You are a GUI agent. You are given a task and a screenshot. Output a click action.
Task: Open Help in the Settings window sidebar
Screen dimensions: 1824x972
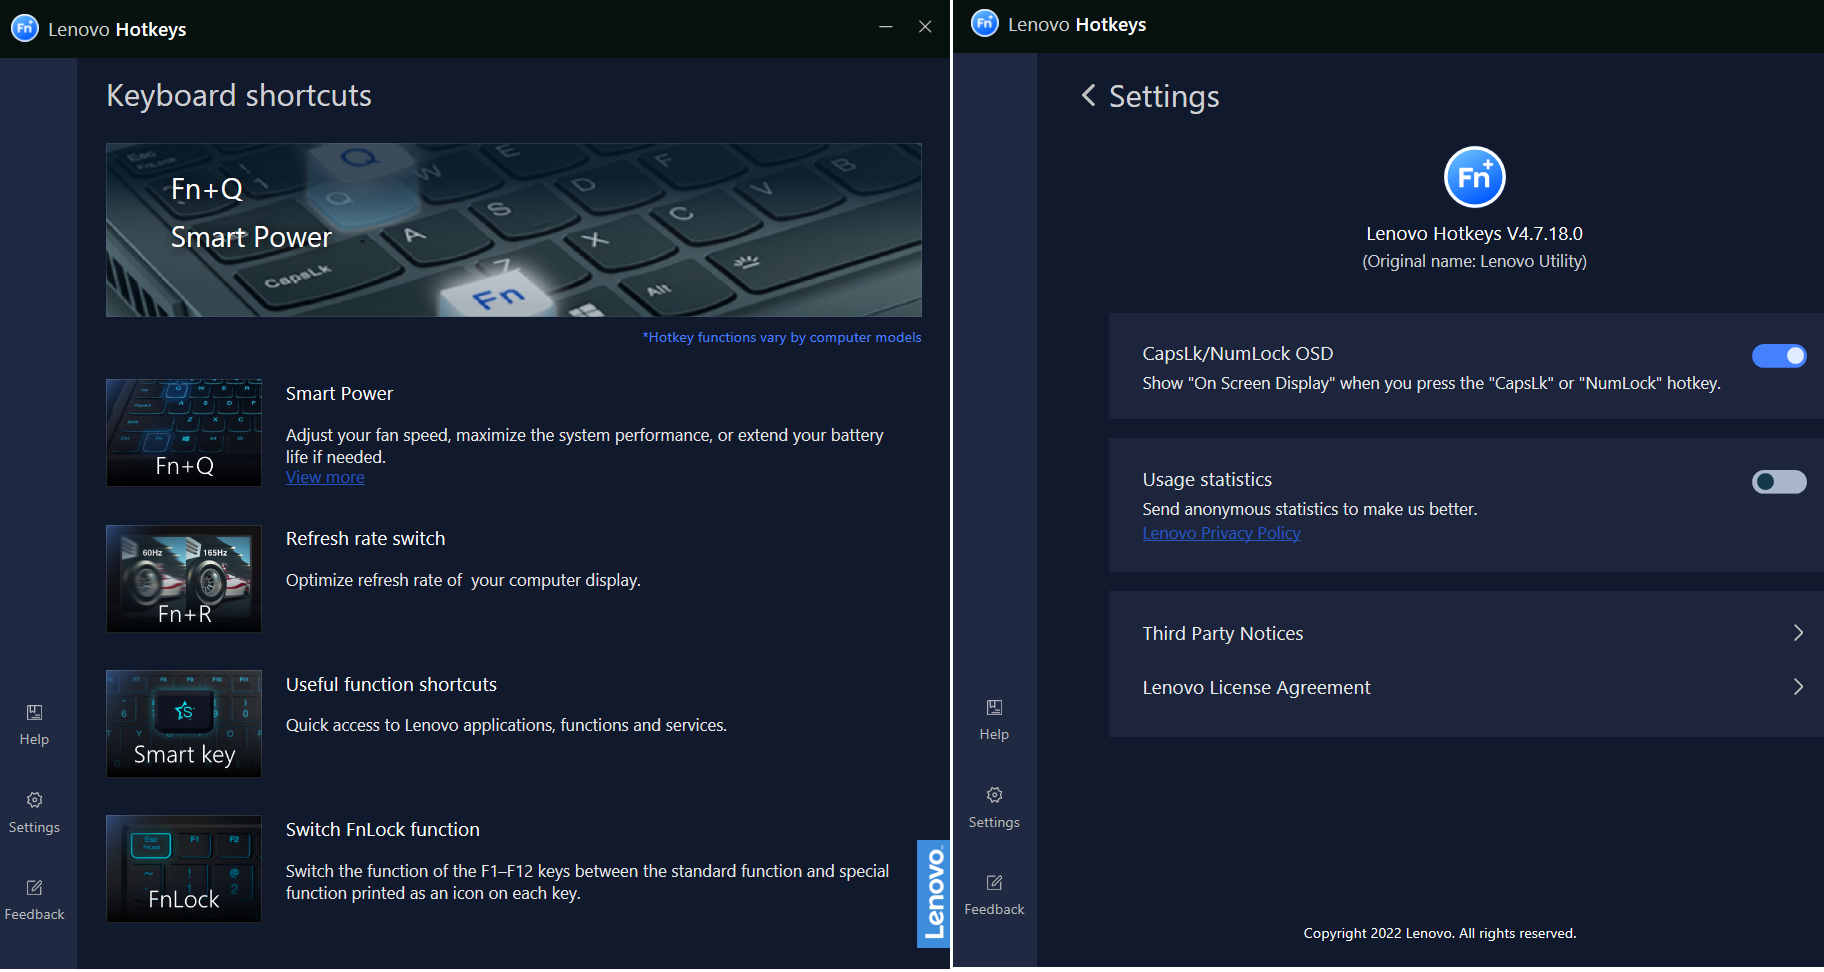click(x=994, y=720)
